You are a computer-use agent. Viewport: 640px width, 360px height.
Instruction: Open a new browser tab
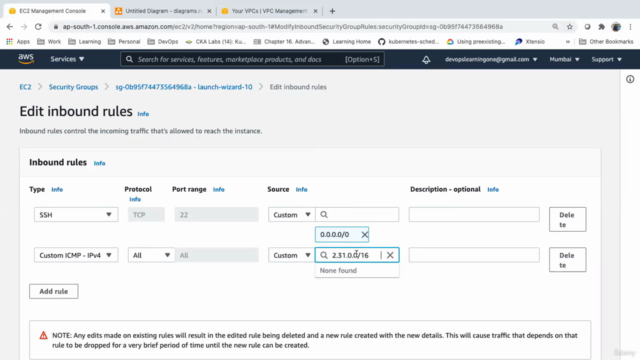pyautogui.click(x=332, y=11)
